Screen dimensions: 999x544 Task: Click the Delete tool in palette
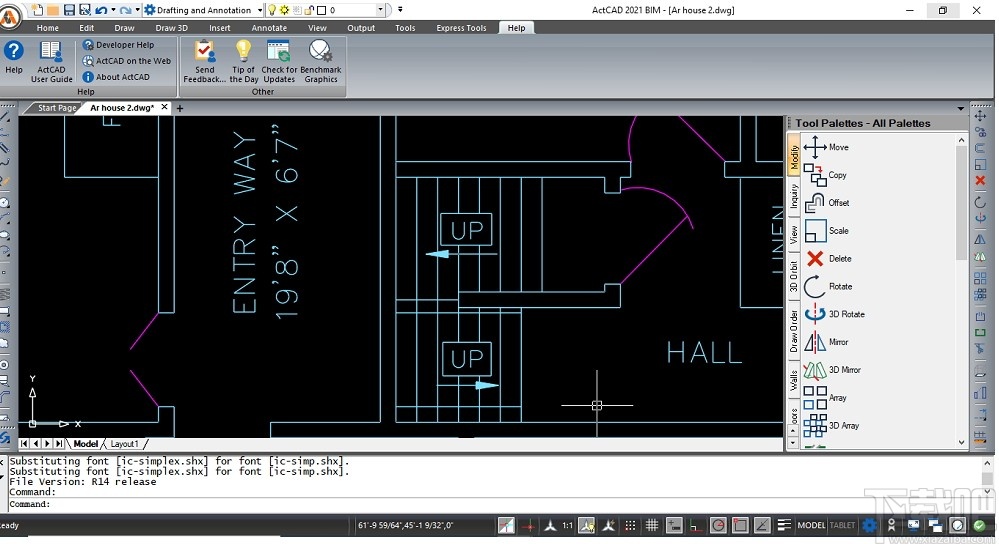click(x=828, y=259)
